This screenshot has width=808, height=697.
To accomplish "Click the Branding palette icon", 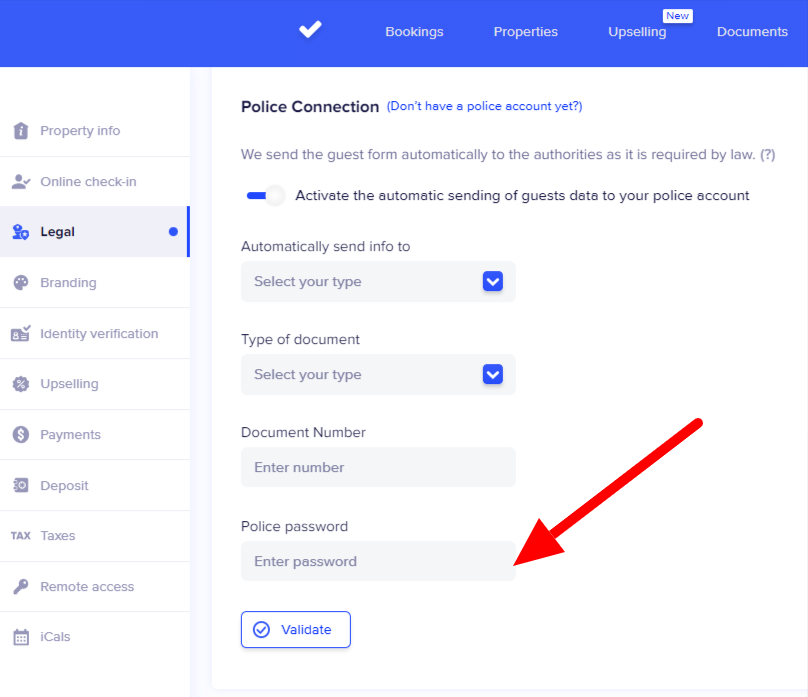I will (x=20, y=283).
